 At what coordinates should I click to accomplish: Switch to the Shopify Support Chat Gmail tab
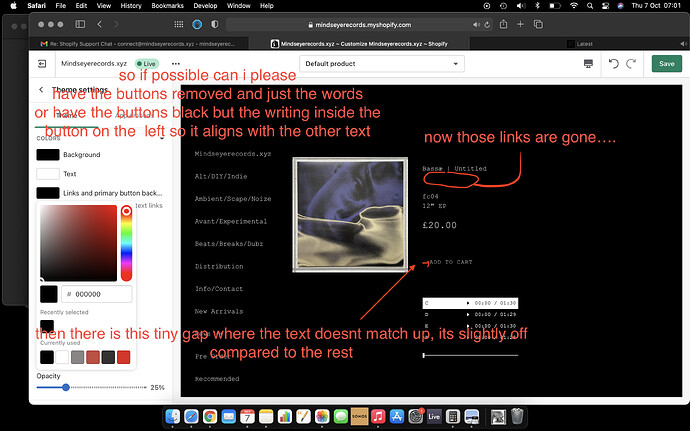139,44
